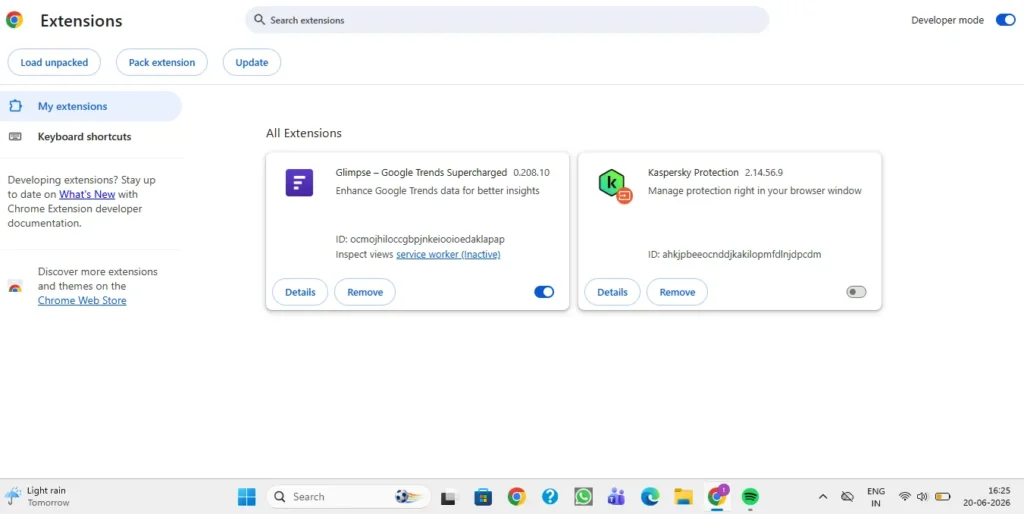Click the Update button
Image resolution: width=1024 pixels, height=514 pixels.
(251, 63)
